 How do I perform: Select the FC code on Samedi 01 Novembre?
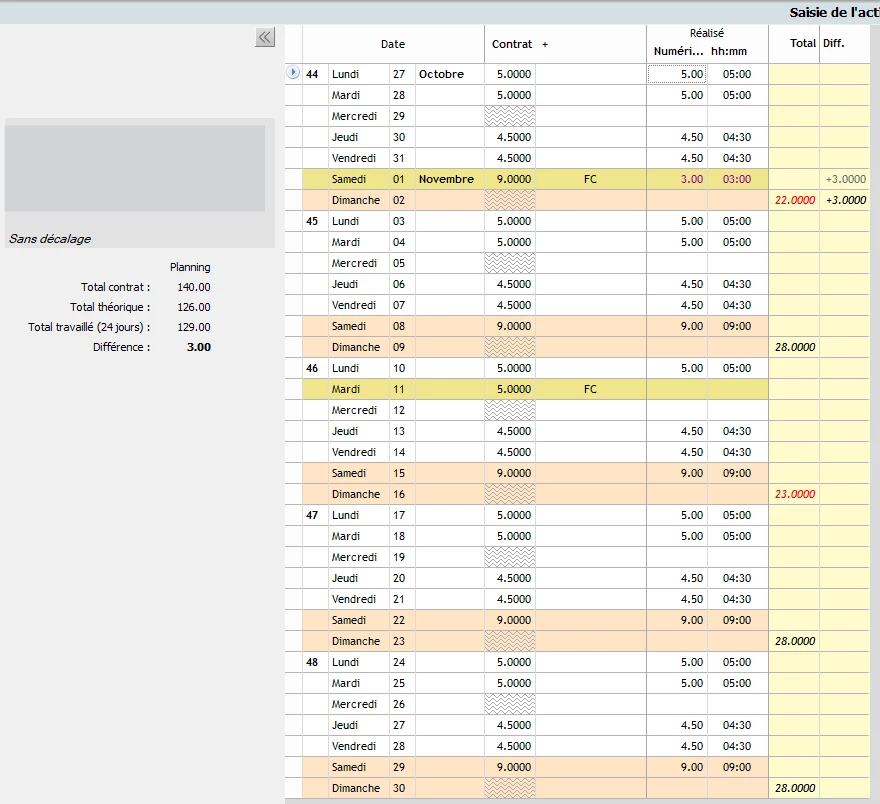pos(590,180)
